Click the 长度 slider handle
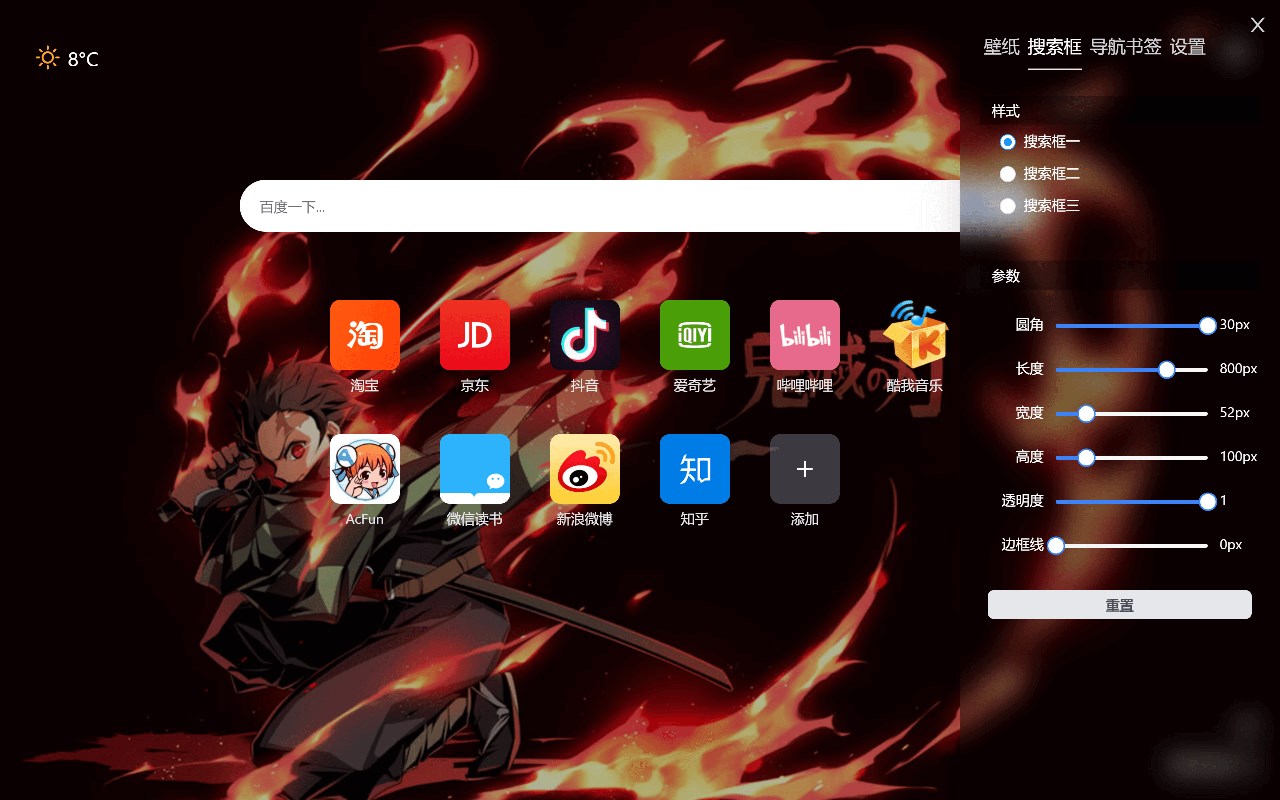Screen dimensions: 1280x800 coord(1167,369)
